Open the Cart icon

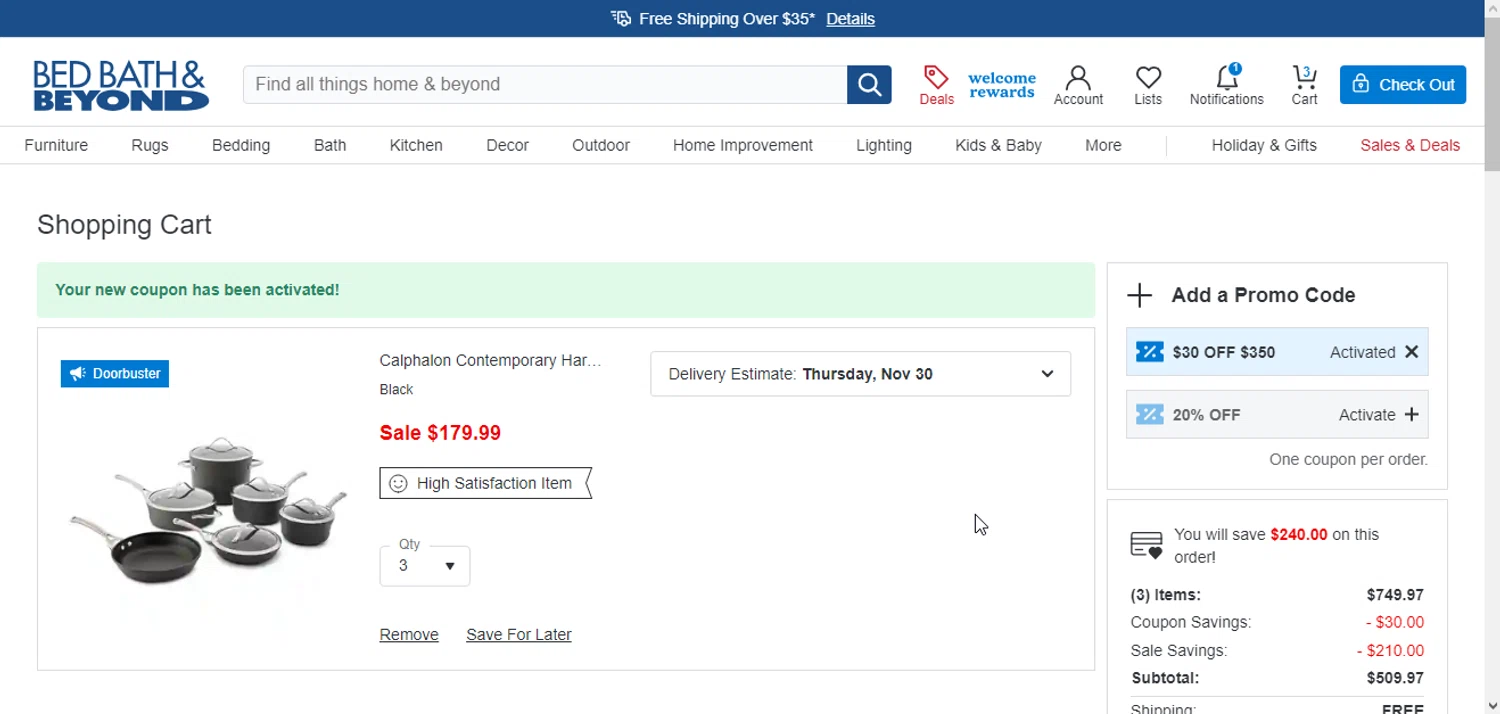click(1304, 85)
